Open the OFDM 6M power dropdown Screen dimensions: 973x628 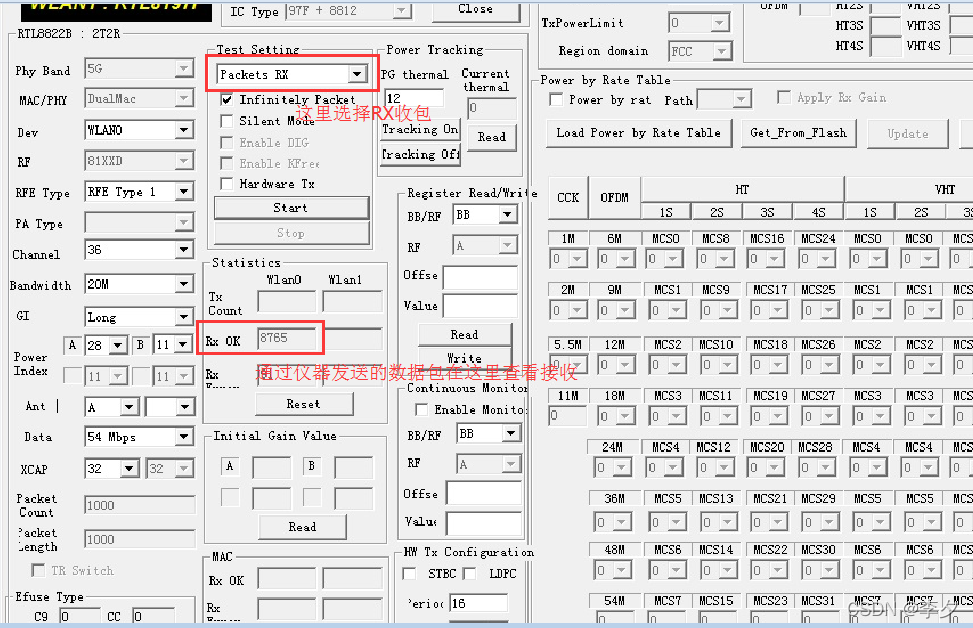(625, 259)
